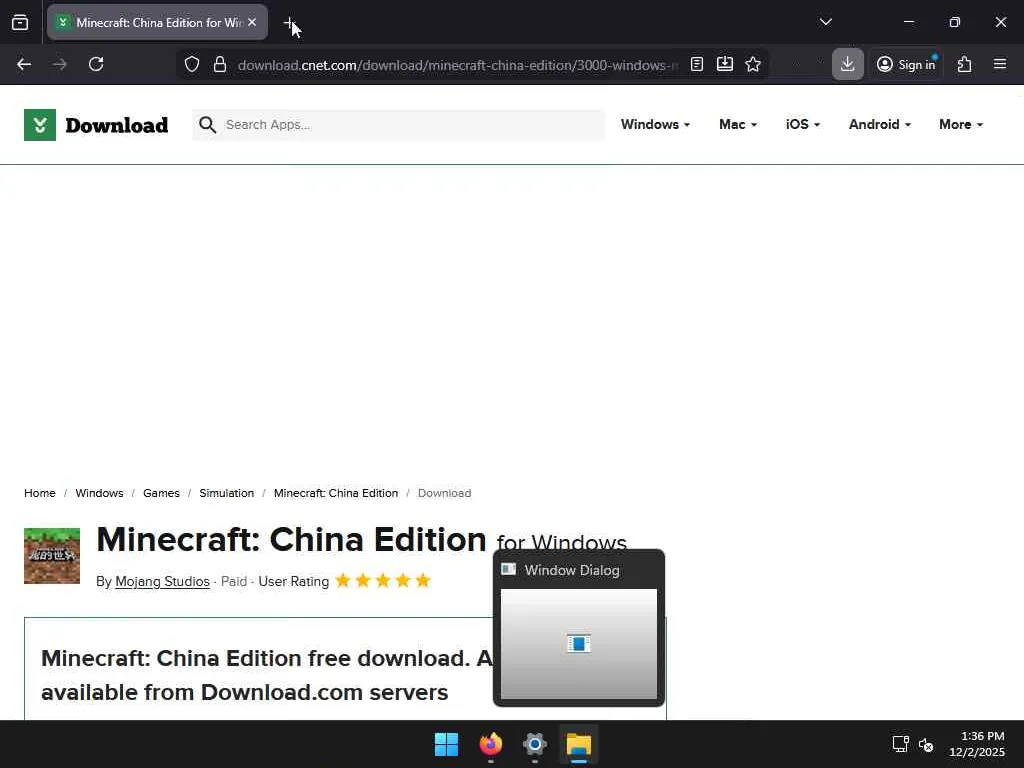
Task: Open clock and date 1:36 PM
Action: (x=977, y=744)
